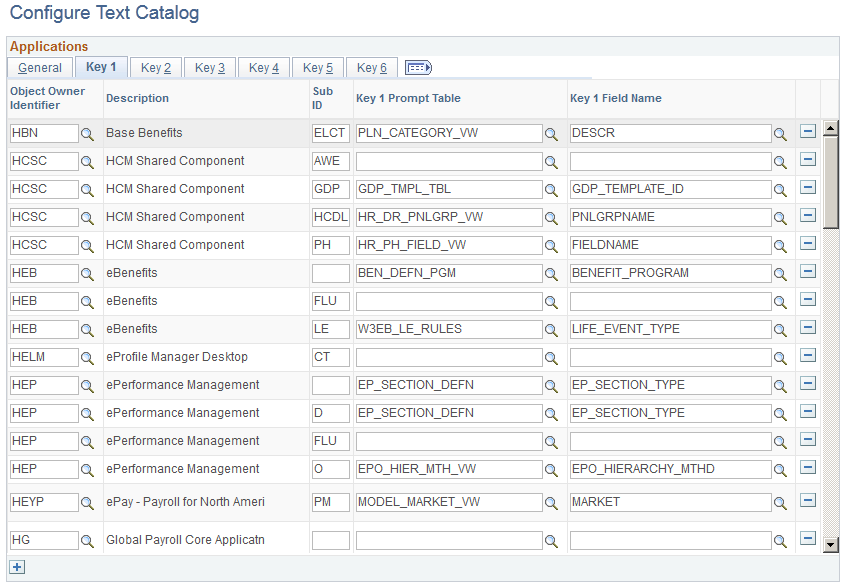Screen dimensions: 852x587
Task: Add a new row with the plus icon
Action: [17, 567]
